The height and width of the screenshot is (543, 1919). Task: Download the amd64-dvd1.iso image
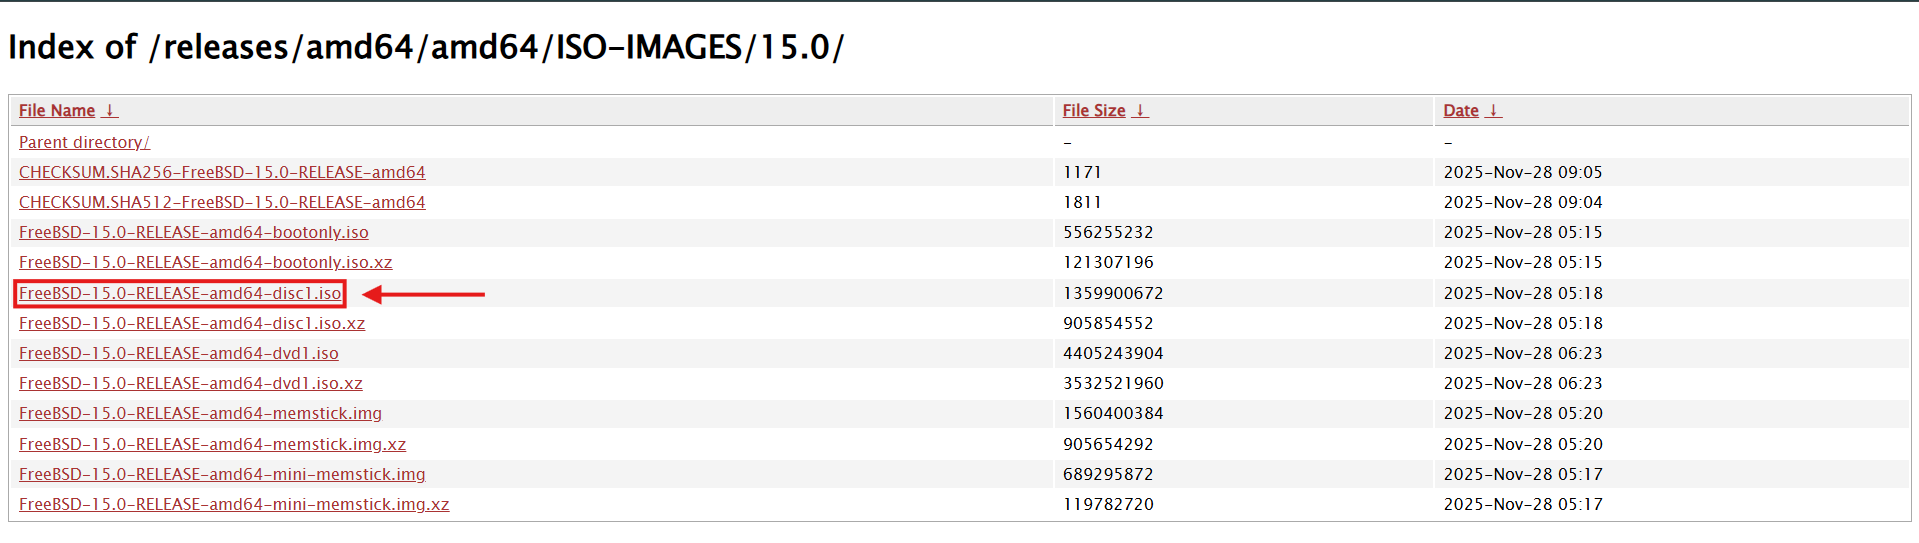pos(179,353)
